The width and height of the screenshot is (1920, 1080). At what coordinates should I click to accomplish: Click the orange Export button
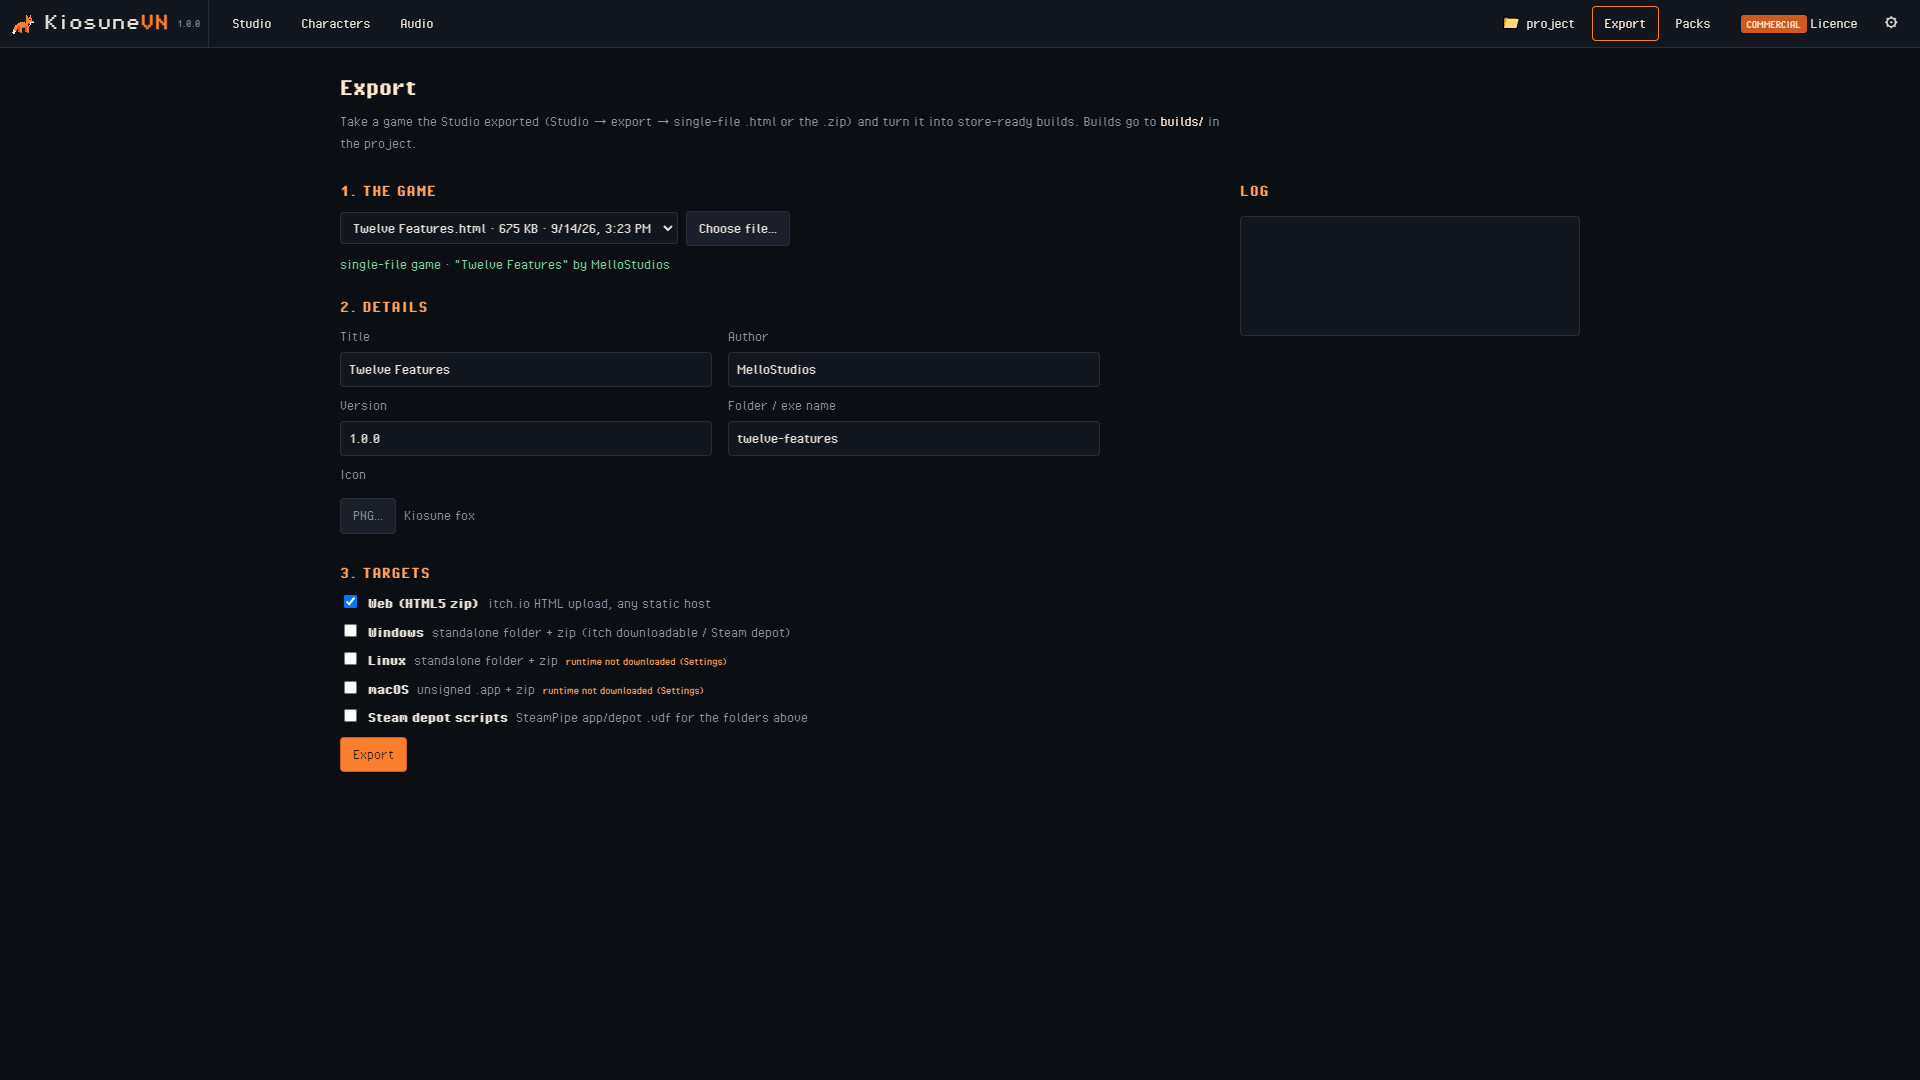coord(373,755)
